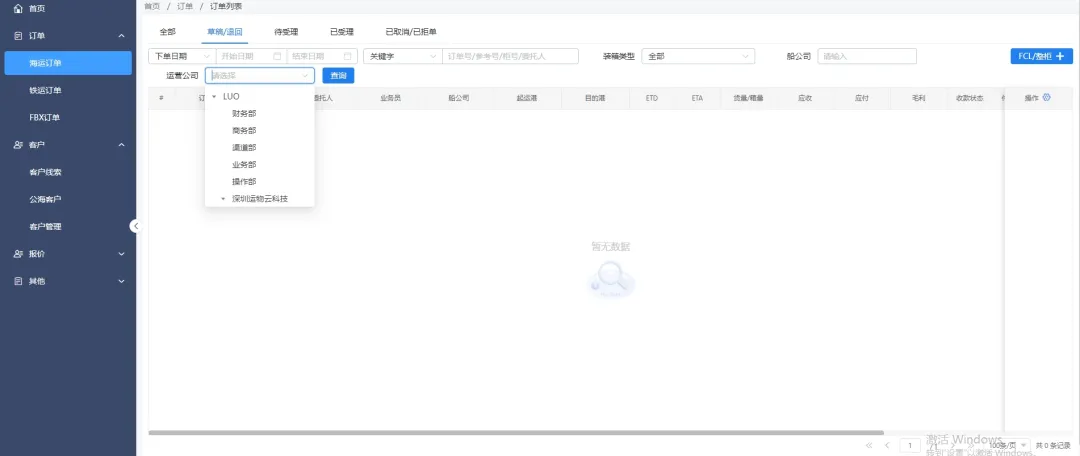
Task: Open the 装箱类型 dropdown showing 全部
Action: click(x=698, y=56)
